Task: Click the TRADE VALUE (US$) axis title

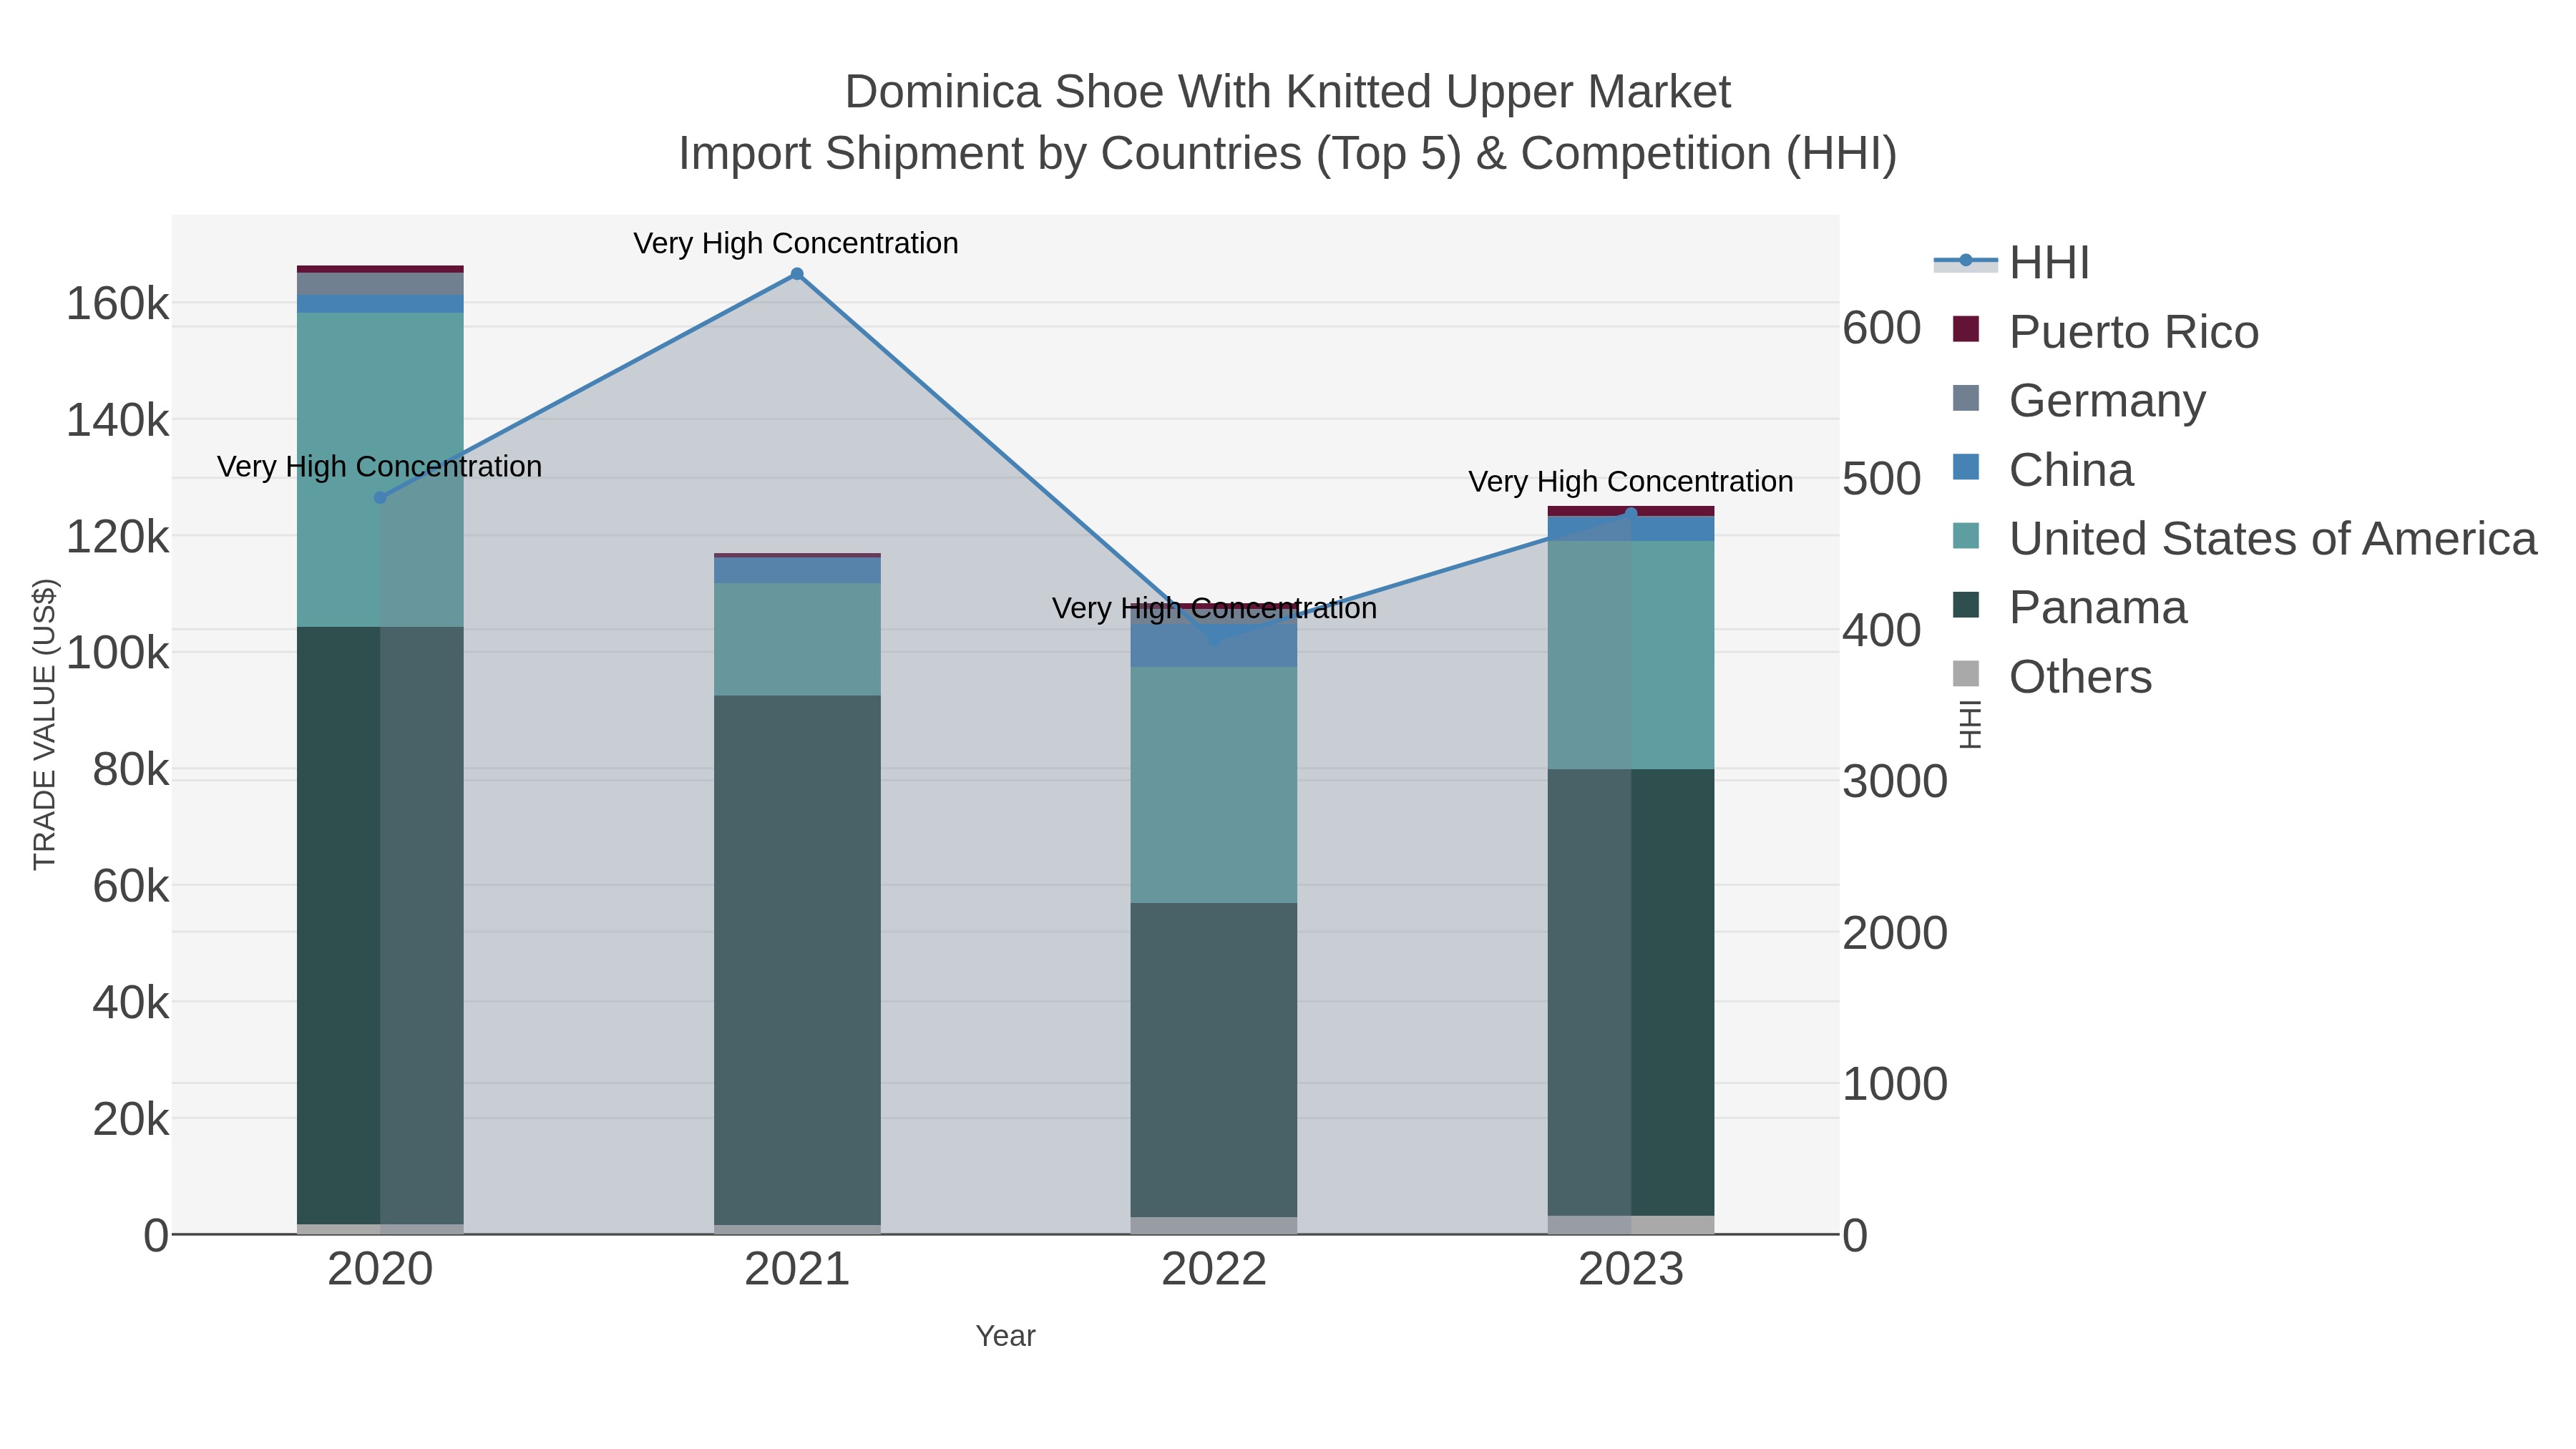Action: click(45, 724)
